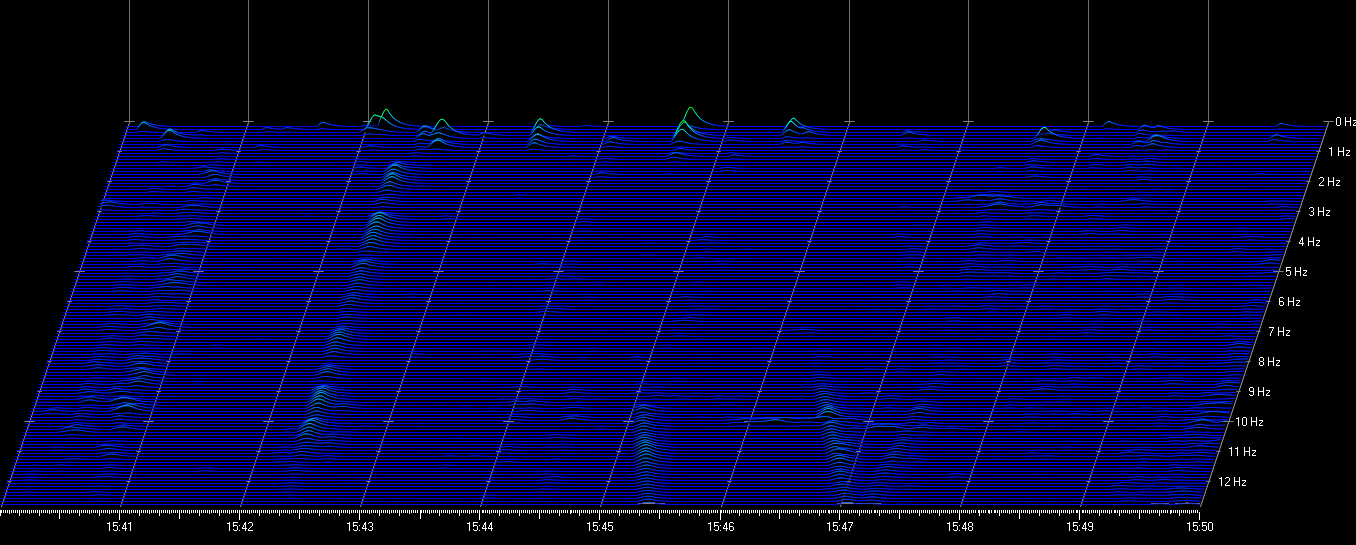Select the 1 Hz frequency label
This screenshot has height=545, width=1356.
[1339, 152]
